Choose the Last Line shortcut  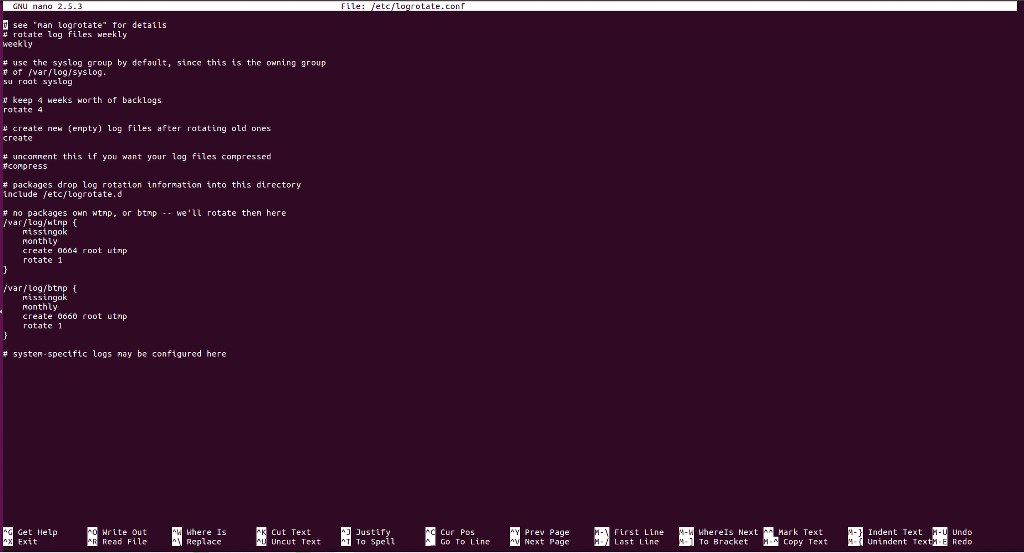point(636,542)
